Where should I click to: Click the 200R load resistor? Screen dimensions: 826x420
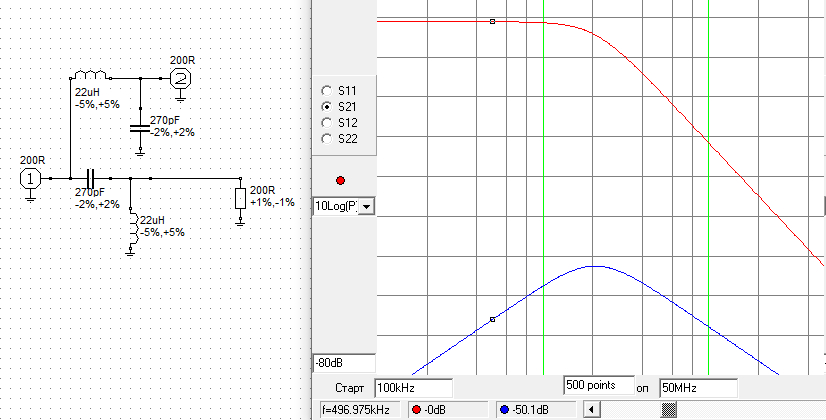[x=240, y=198]
